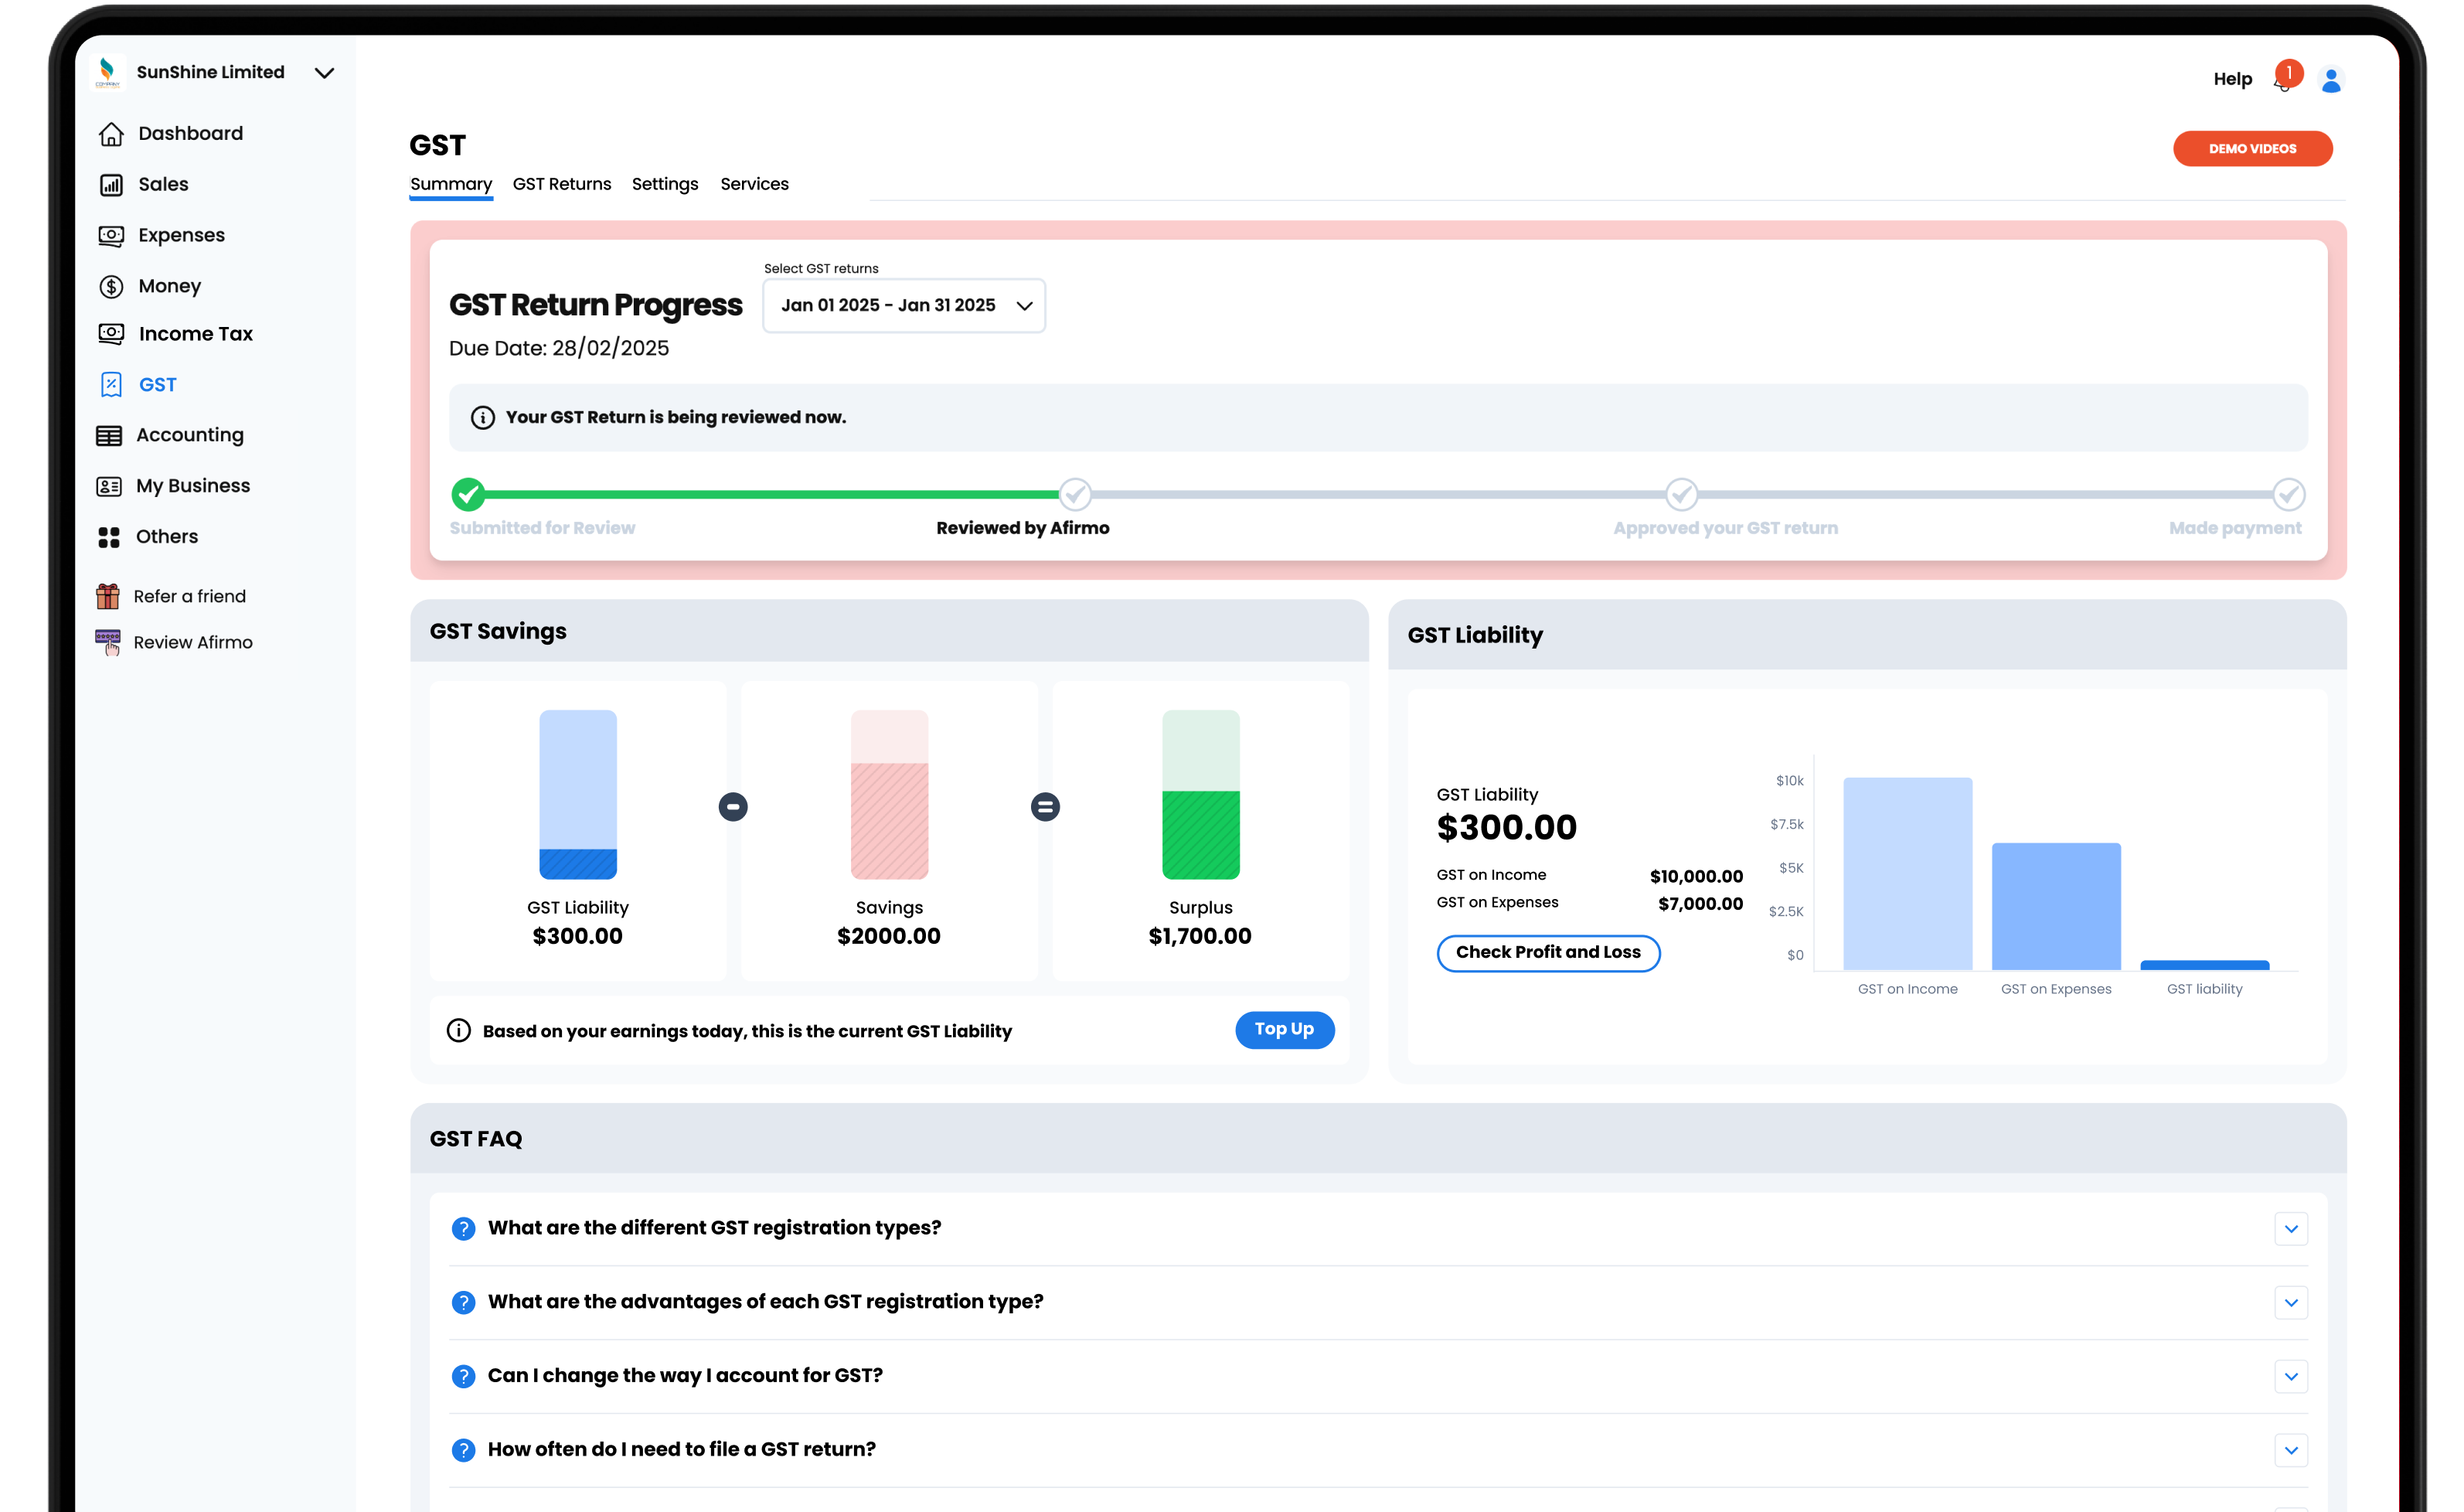The image size is (2464, 1512).
Task: Open the Select GST returns period dropdown
Action: point(904,306)
